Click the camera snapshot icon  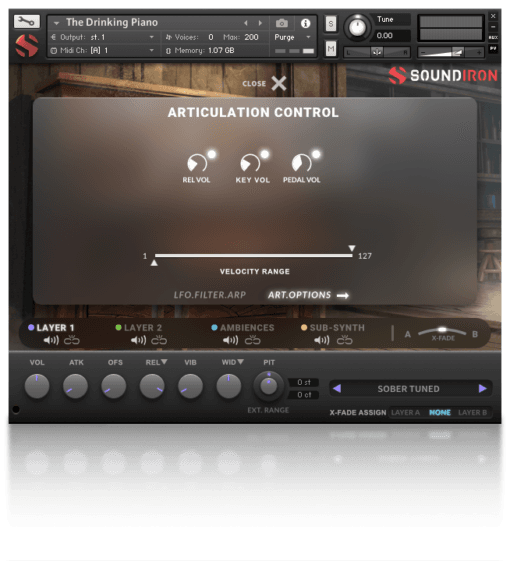(282, 23)
